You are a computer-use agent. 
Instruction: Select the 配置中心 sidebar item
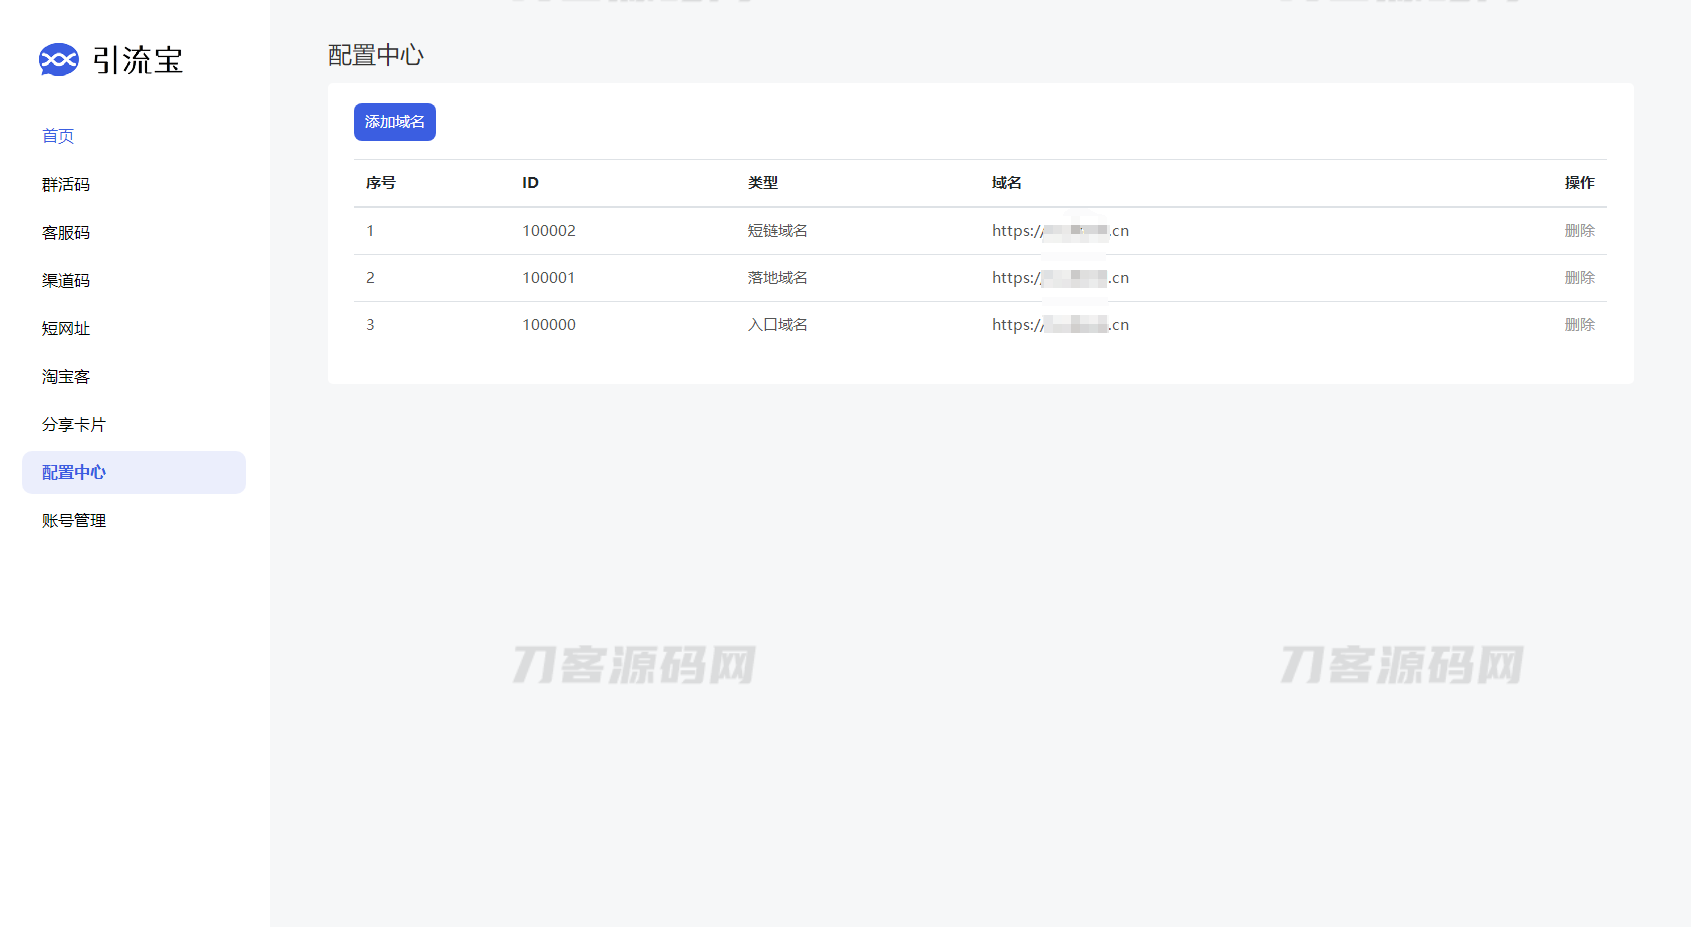click(x=74, y=473)
